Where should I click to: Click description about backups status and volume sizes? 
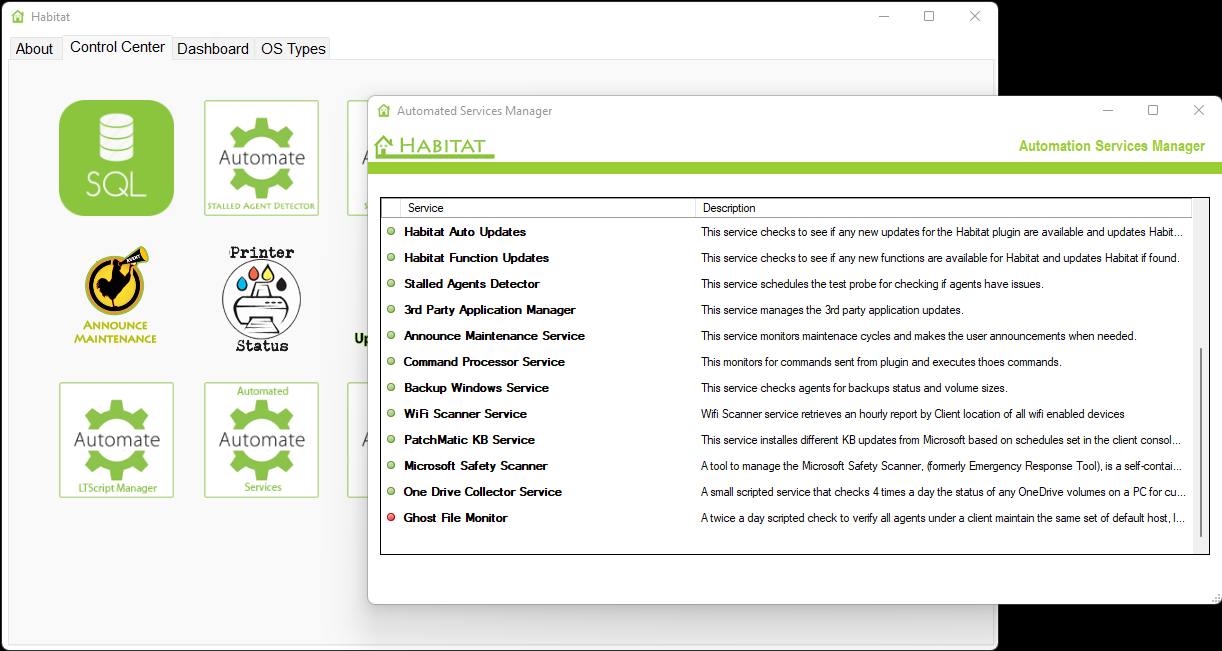point(854,388)
